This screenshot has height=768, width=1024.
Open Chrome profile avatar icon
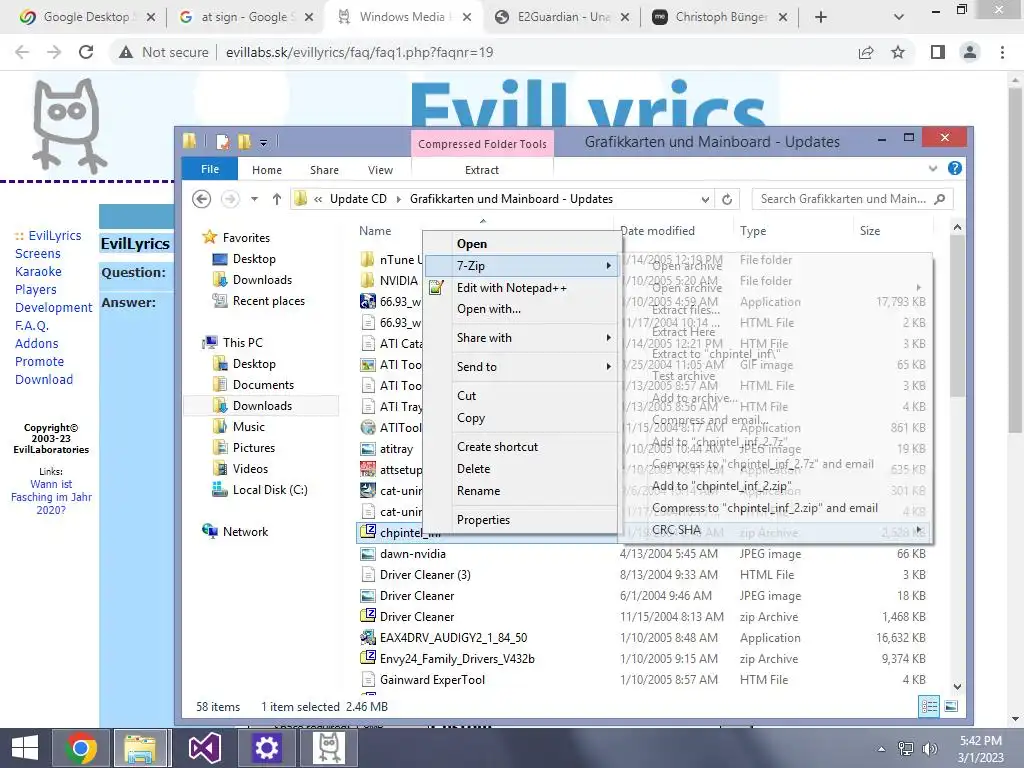(970, 52)
